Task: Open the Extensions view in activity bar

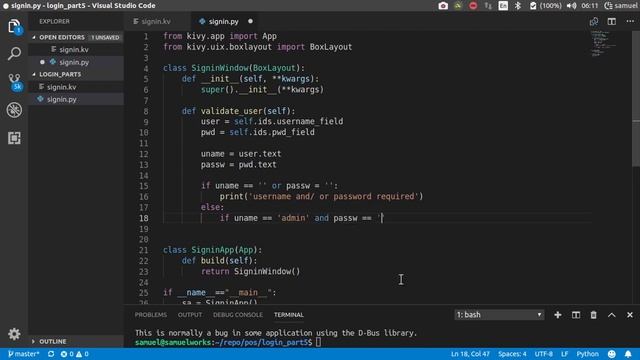Action: coord(14,138)
